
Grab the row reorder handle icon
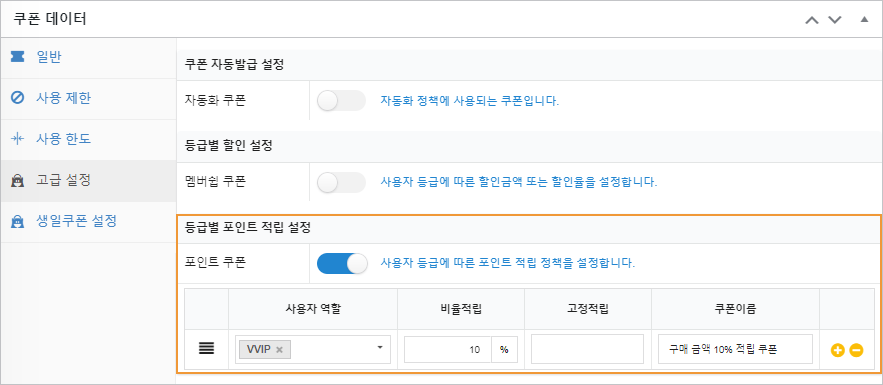click(x=206, y=349)
